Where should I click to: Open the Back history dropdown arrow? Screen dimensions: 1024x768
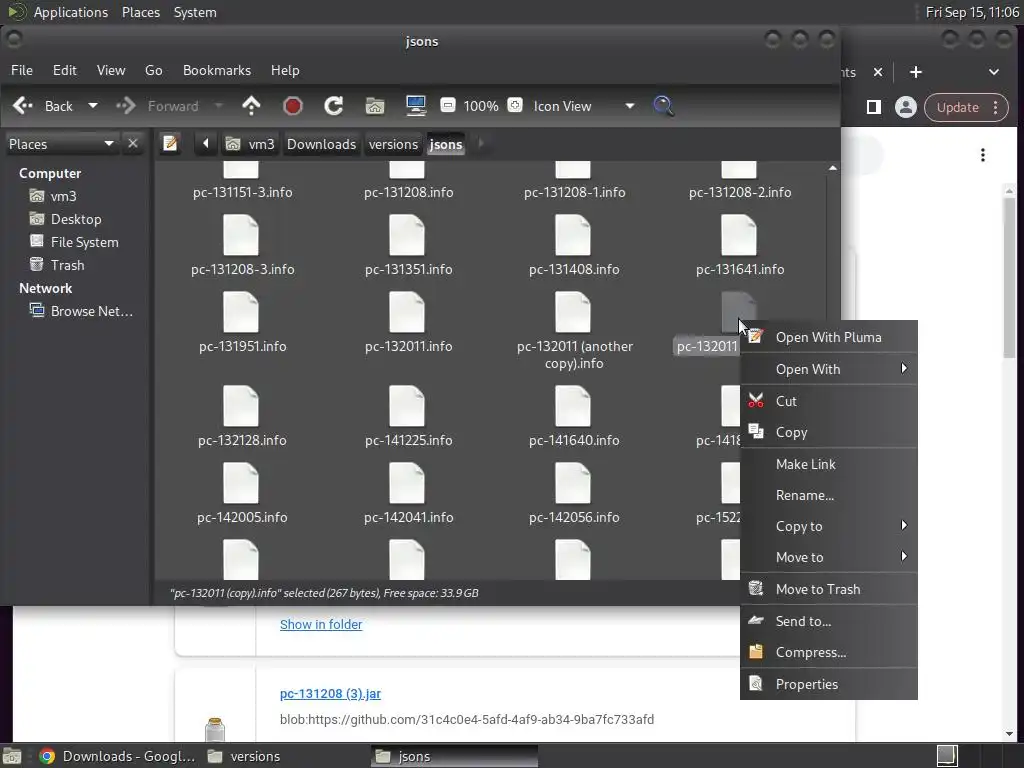pos(93,106)
